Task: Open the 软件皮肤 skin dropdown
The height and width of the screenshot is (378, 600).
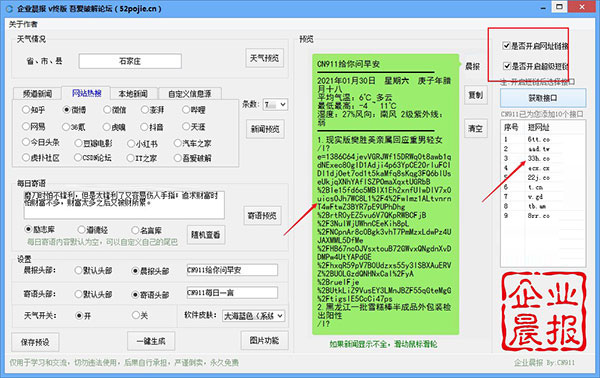Action: pos(254,316)
